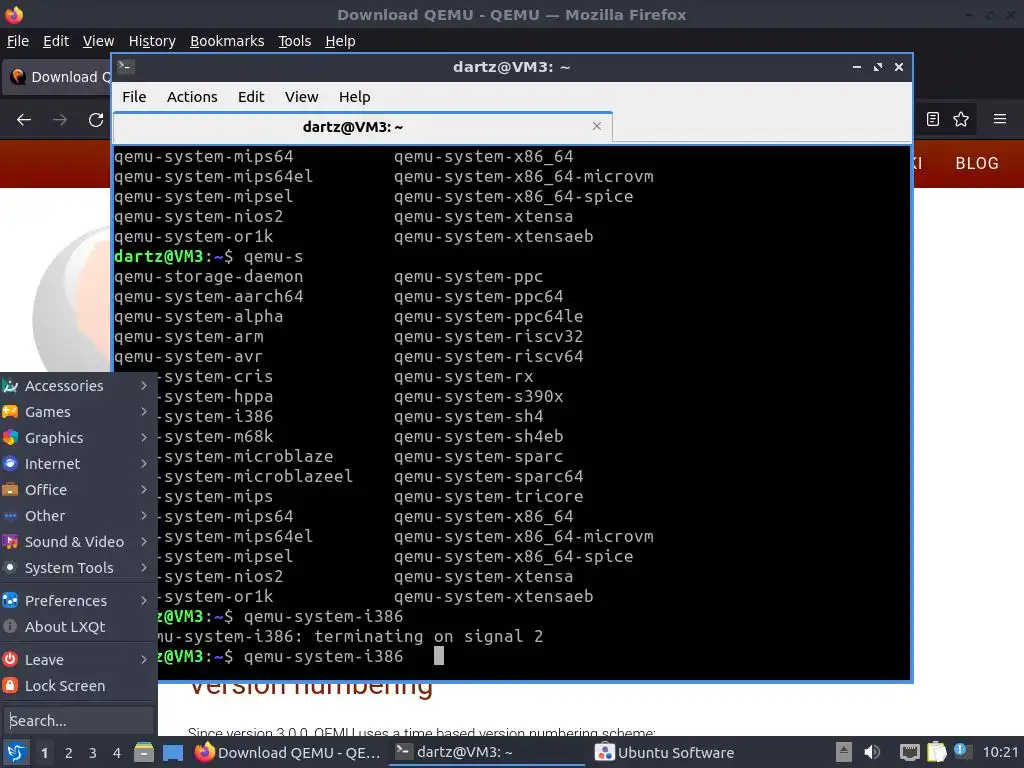
Task: Open BLOG link on QEMU site
Action: click(x=977, y=163)
